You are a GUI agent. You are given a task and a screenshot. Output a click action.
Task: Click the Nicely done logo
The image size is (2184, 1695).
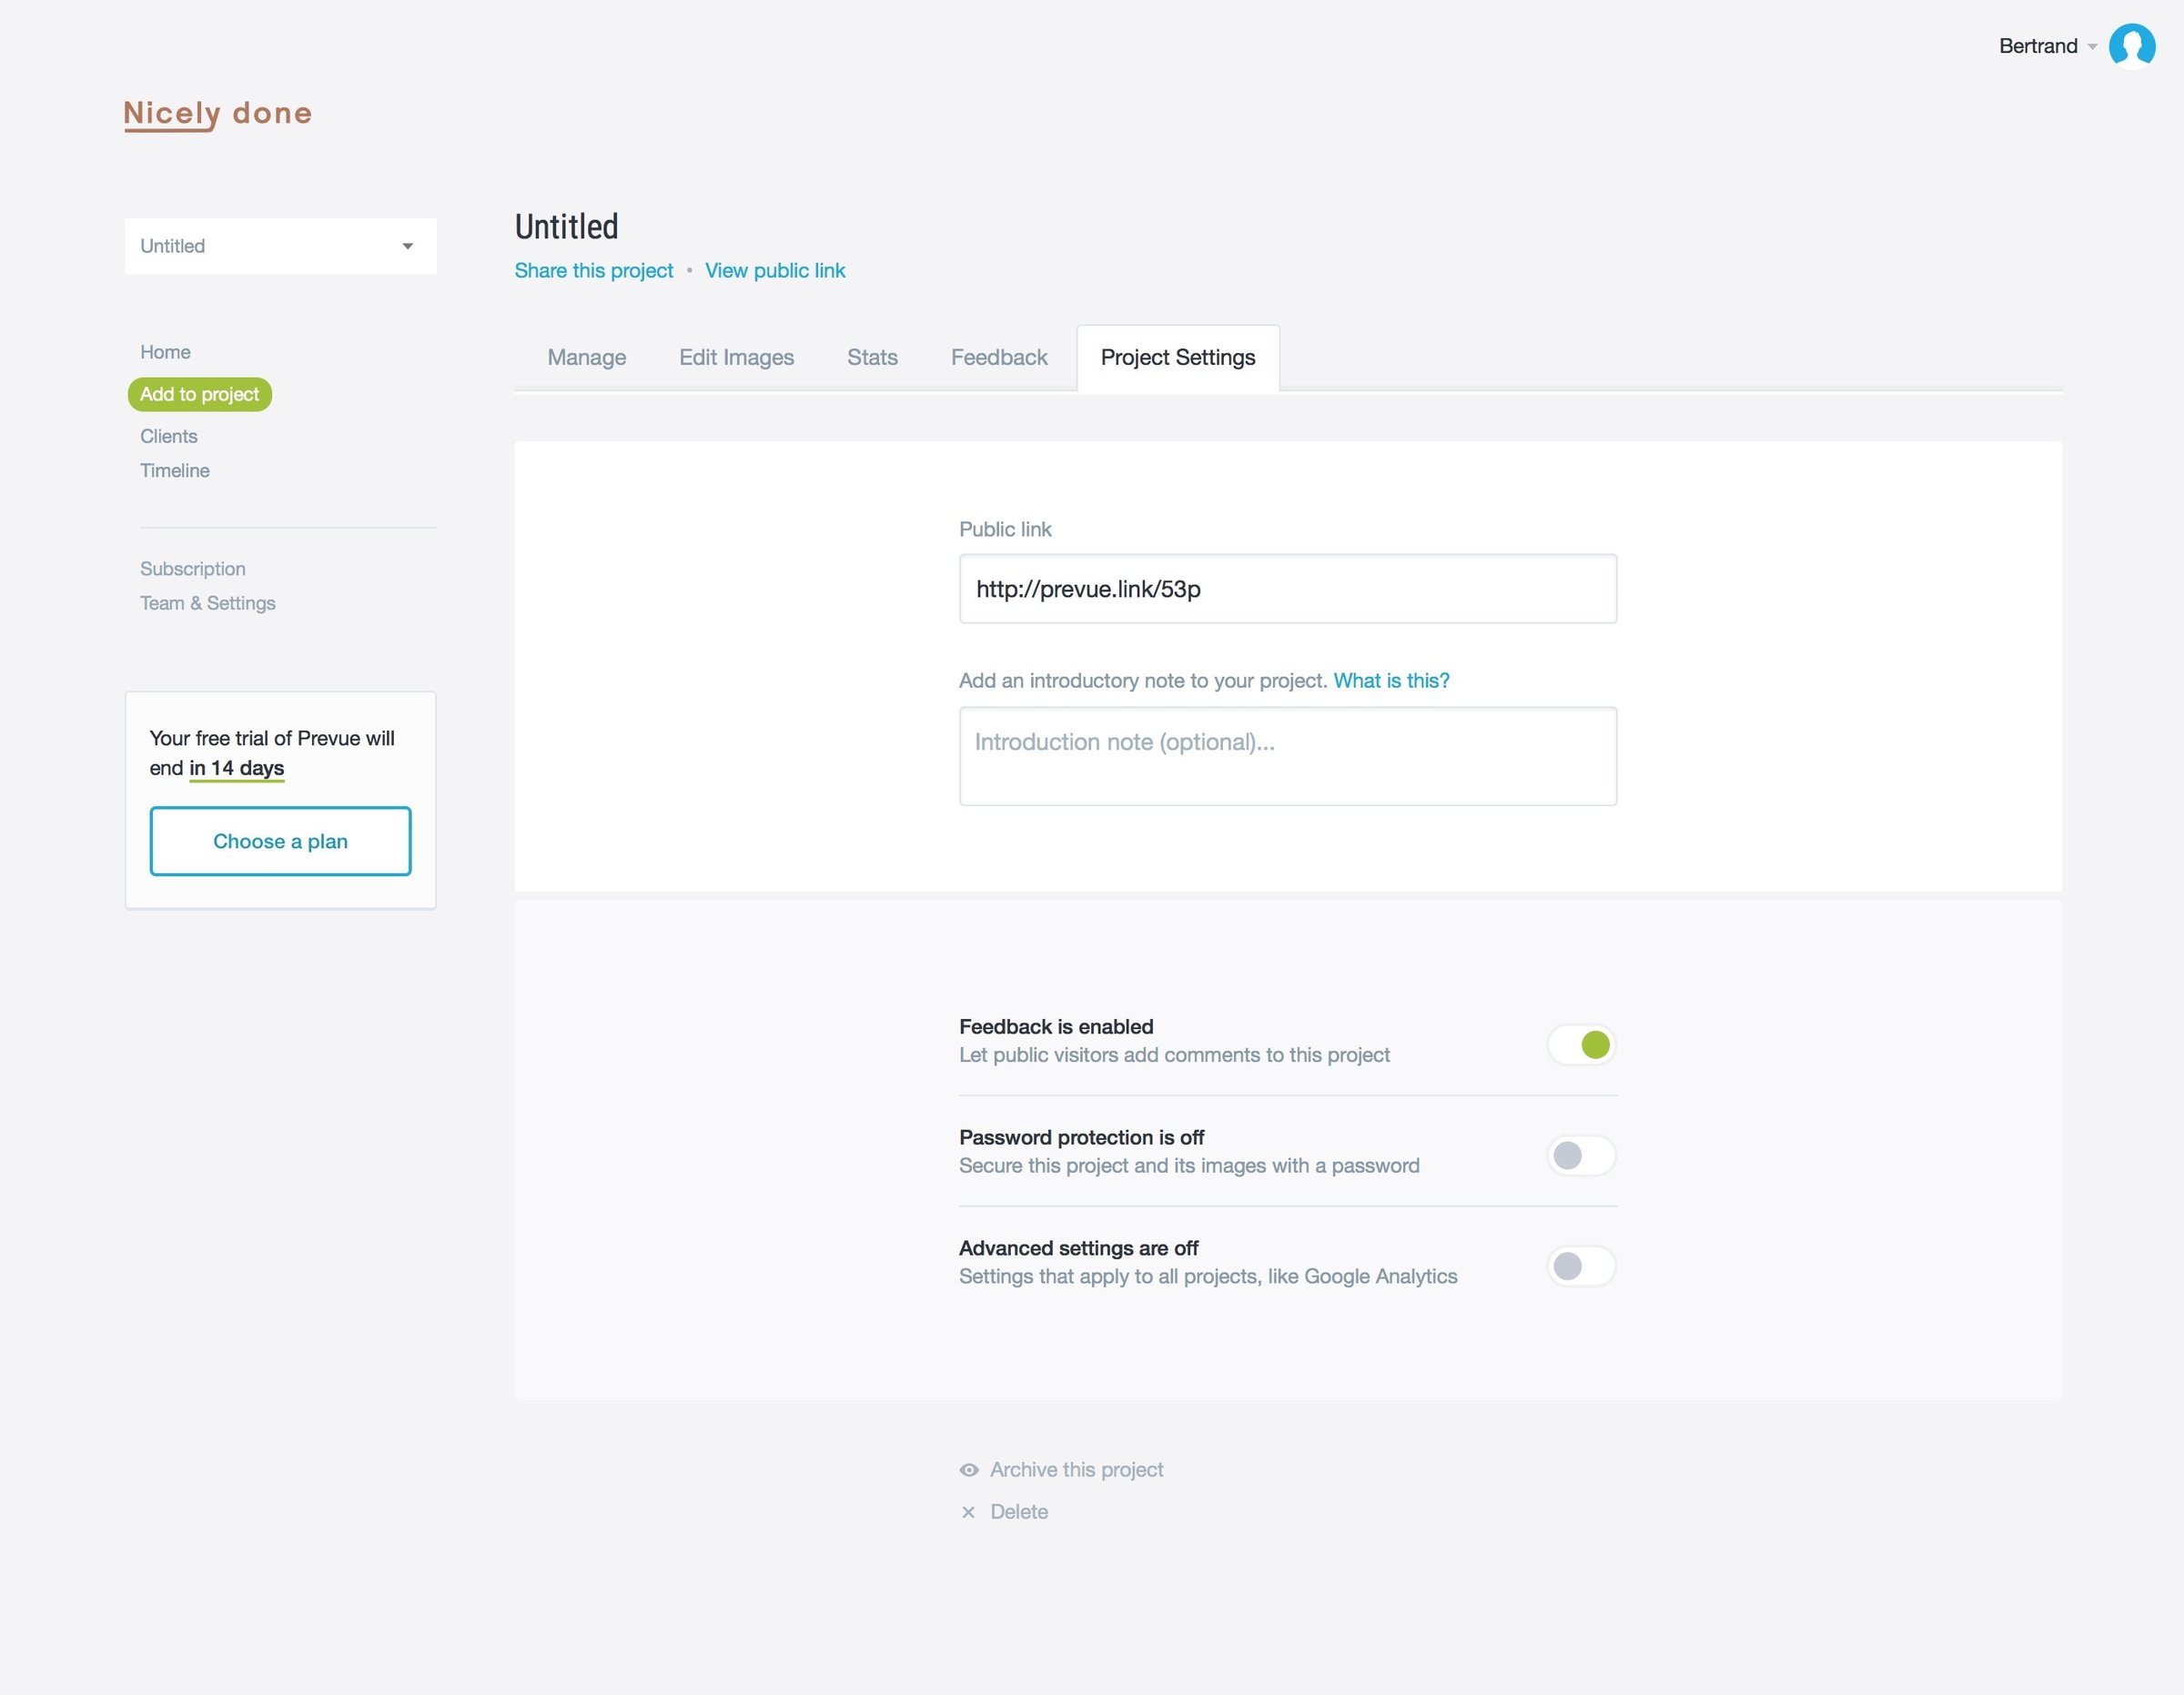click(x=218, y=114)
